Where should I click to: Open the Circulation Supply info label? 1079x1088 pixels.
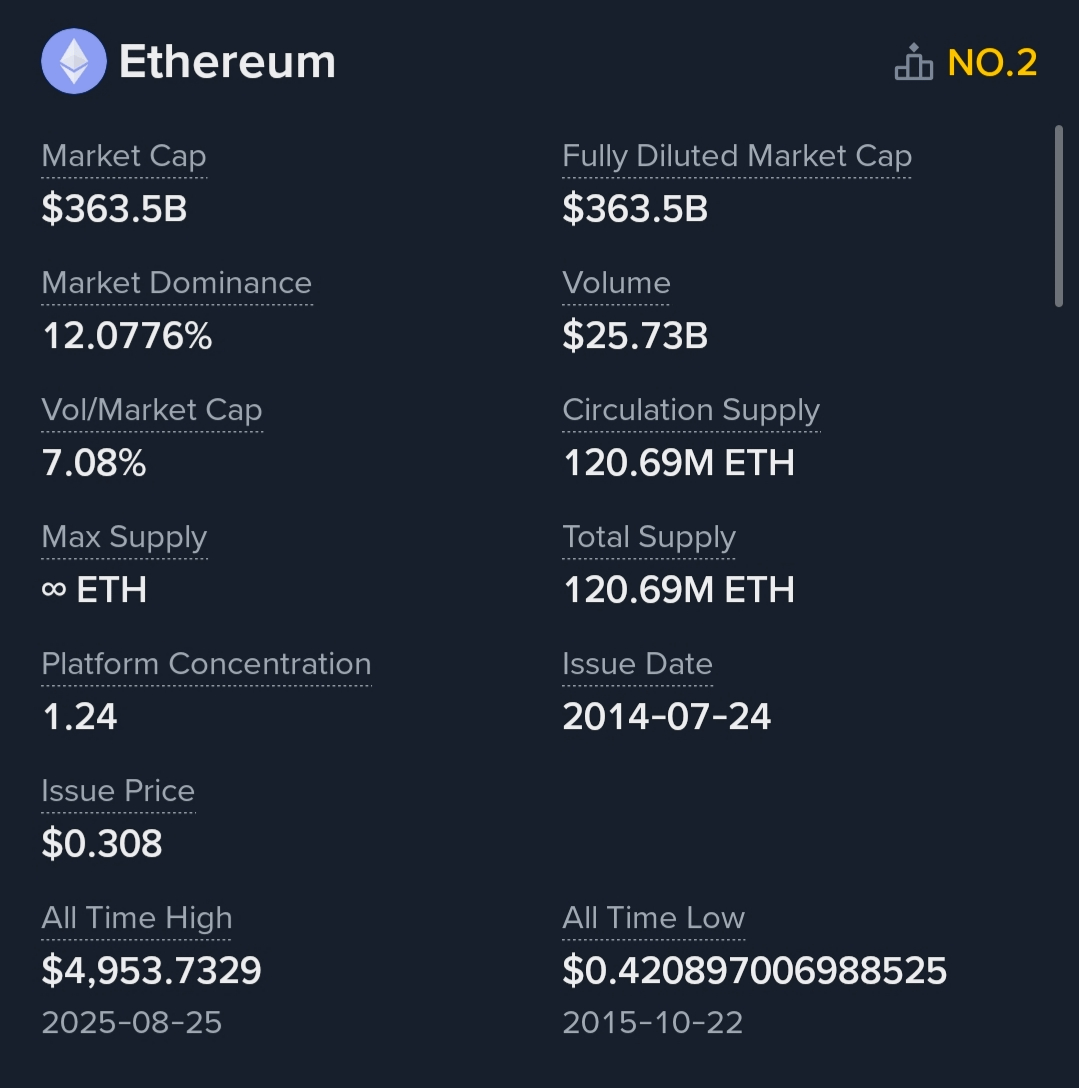click(691, 410)
